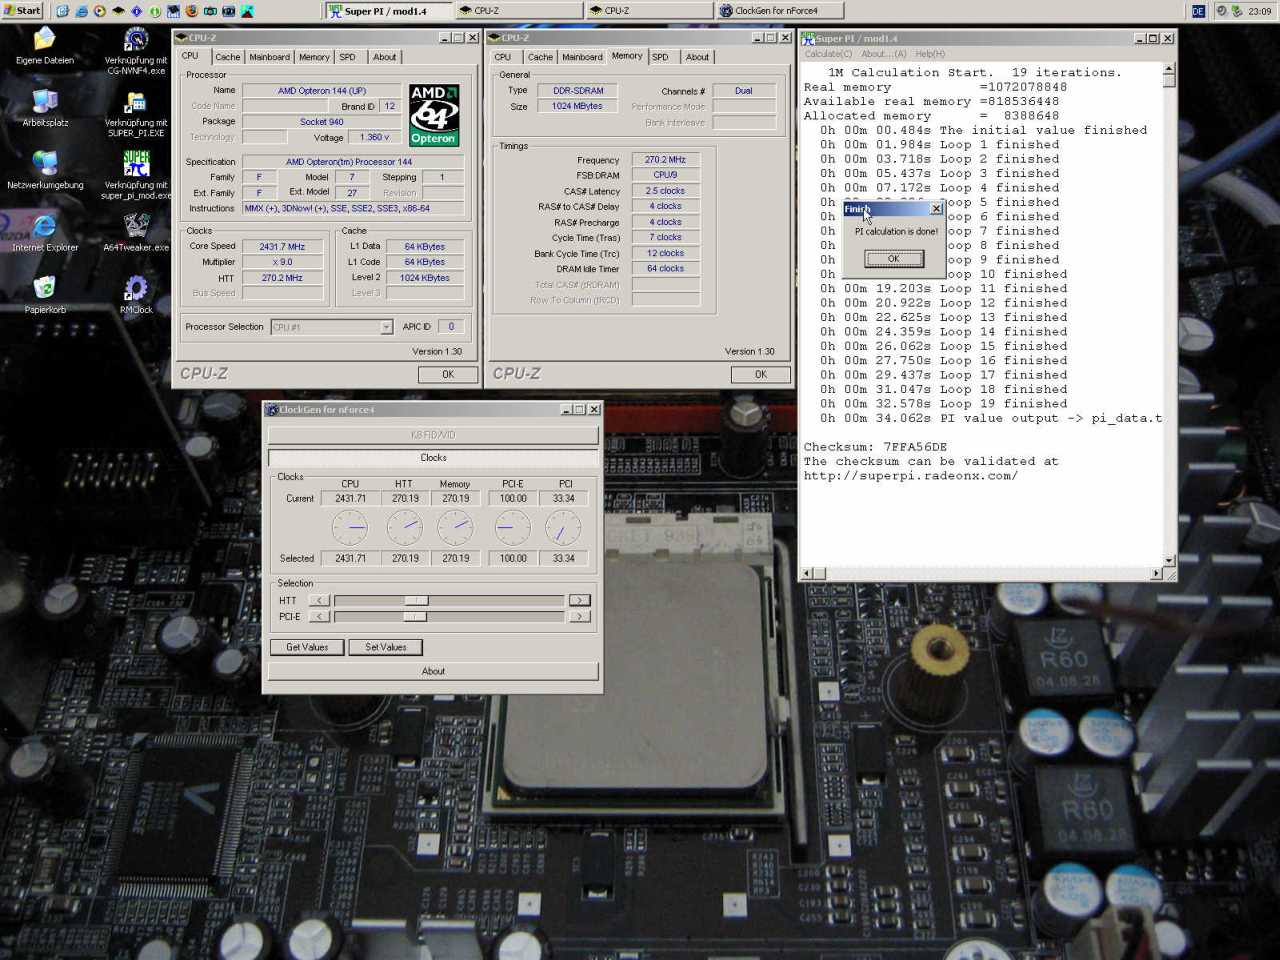Click OK in the Finish dialog
The width and height of the screenshot is (1280, 960).
coord(894,258)
